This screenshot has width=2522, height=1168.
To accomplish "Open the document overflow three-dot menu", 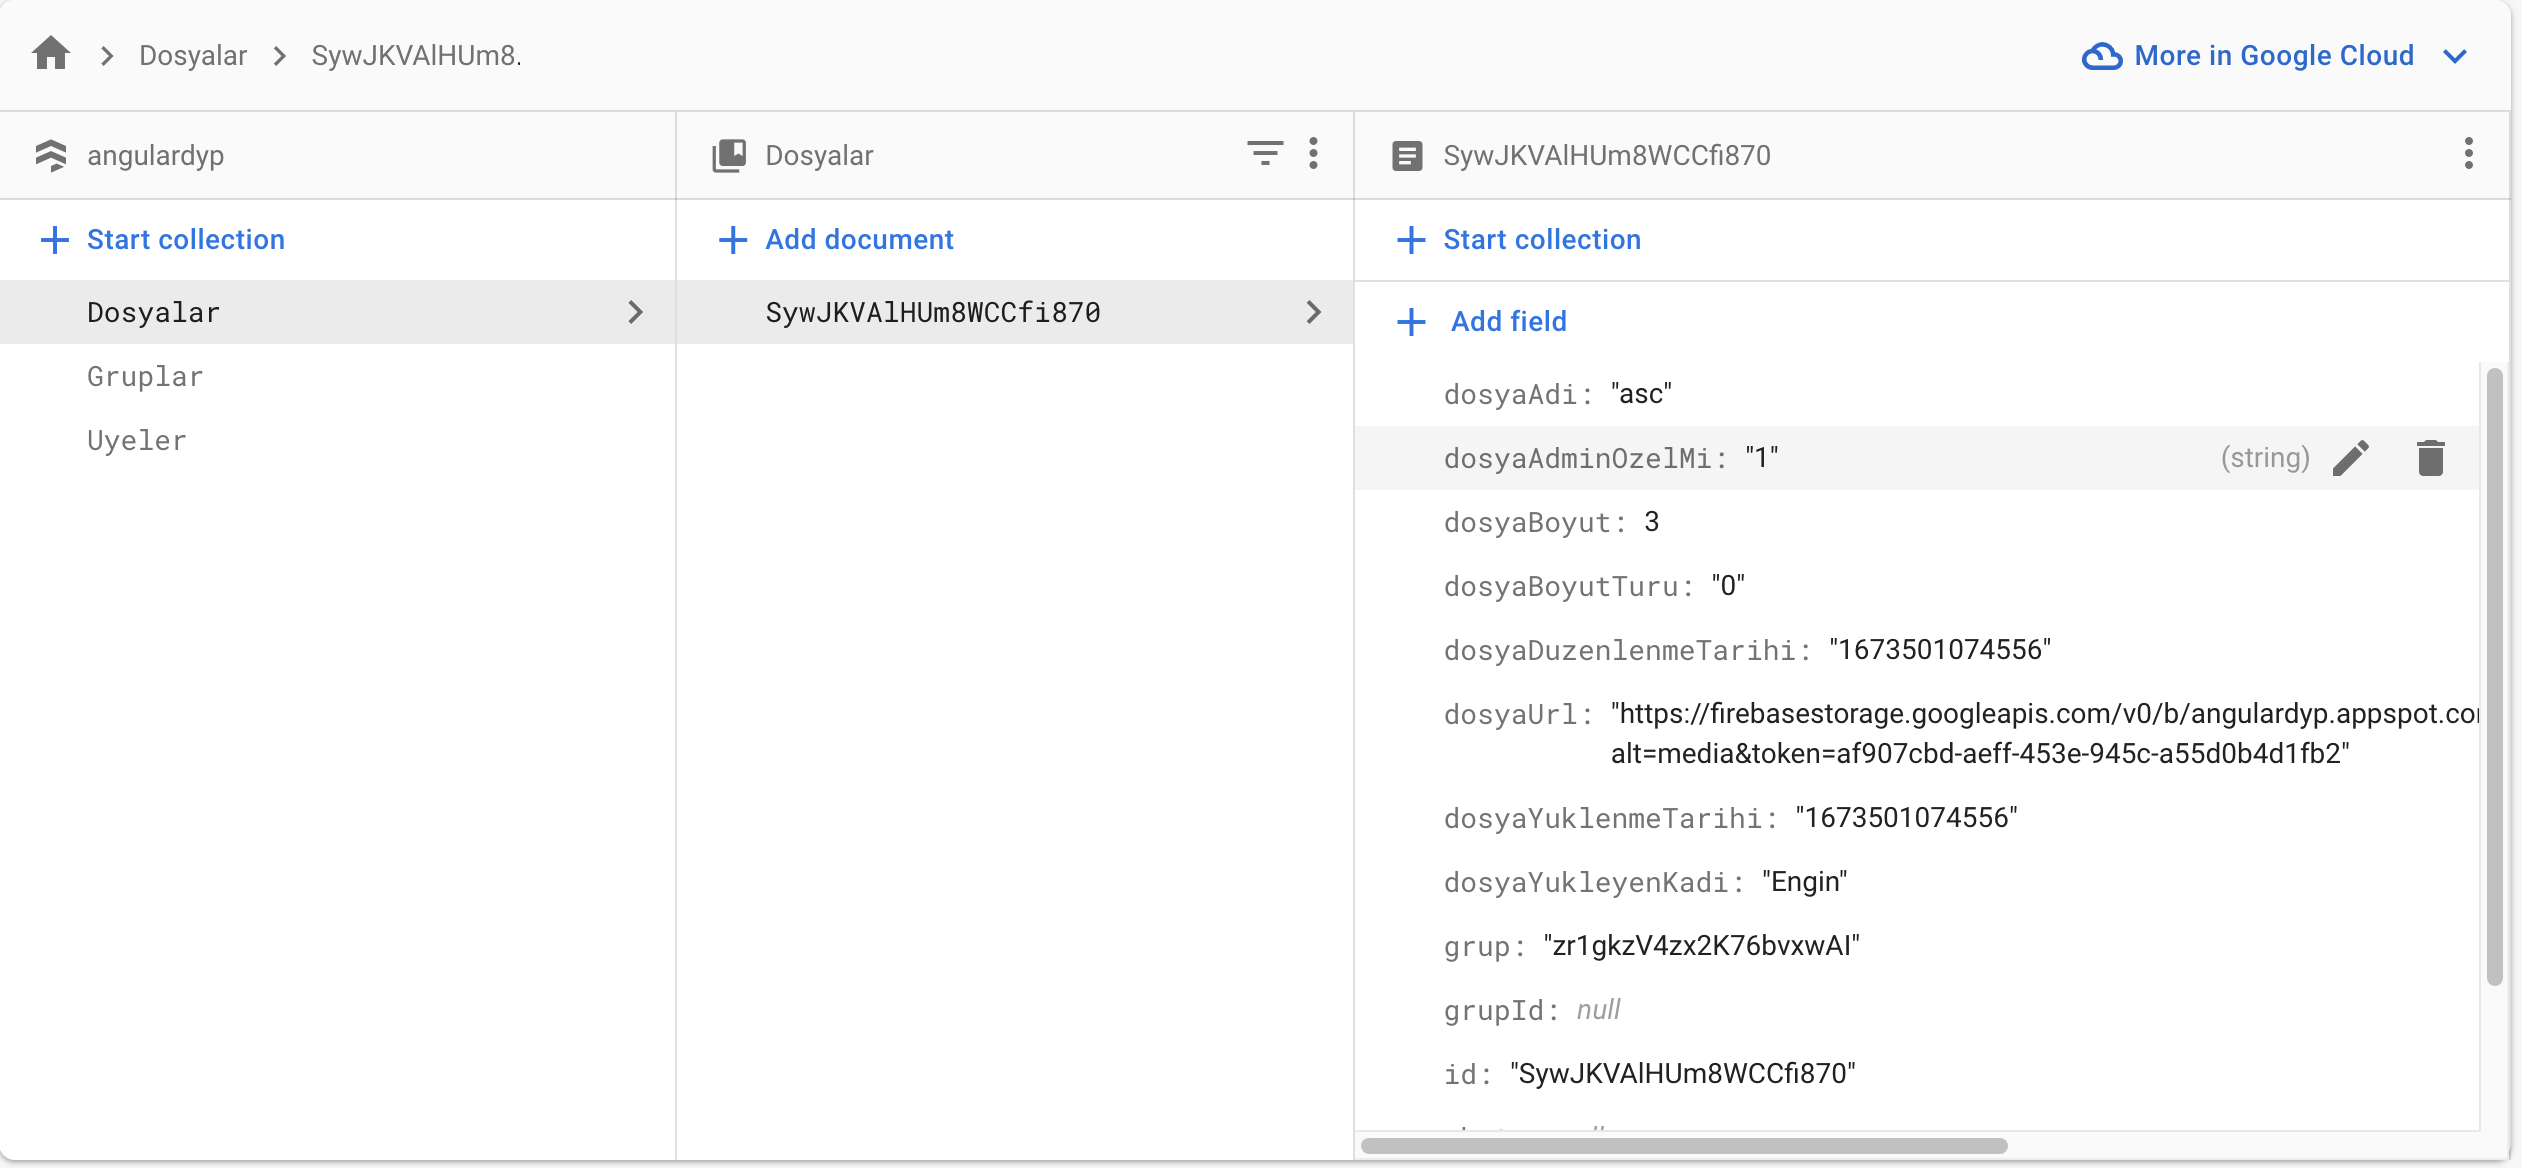I will (2468, 153).
